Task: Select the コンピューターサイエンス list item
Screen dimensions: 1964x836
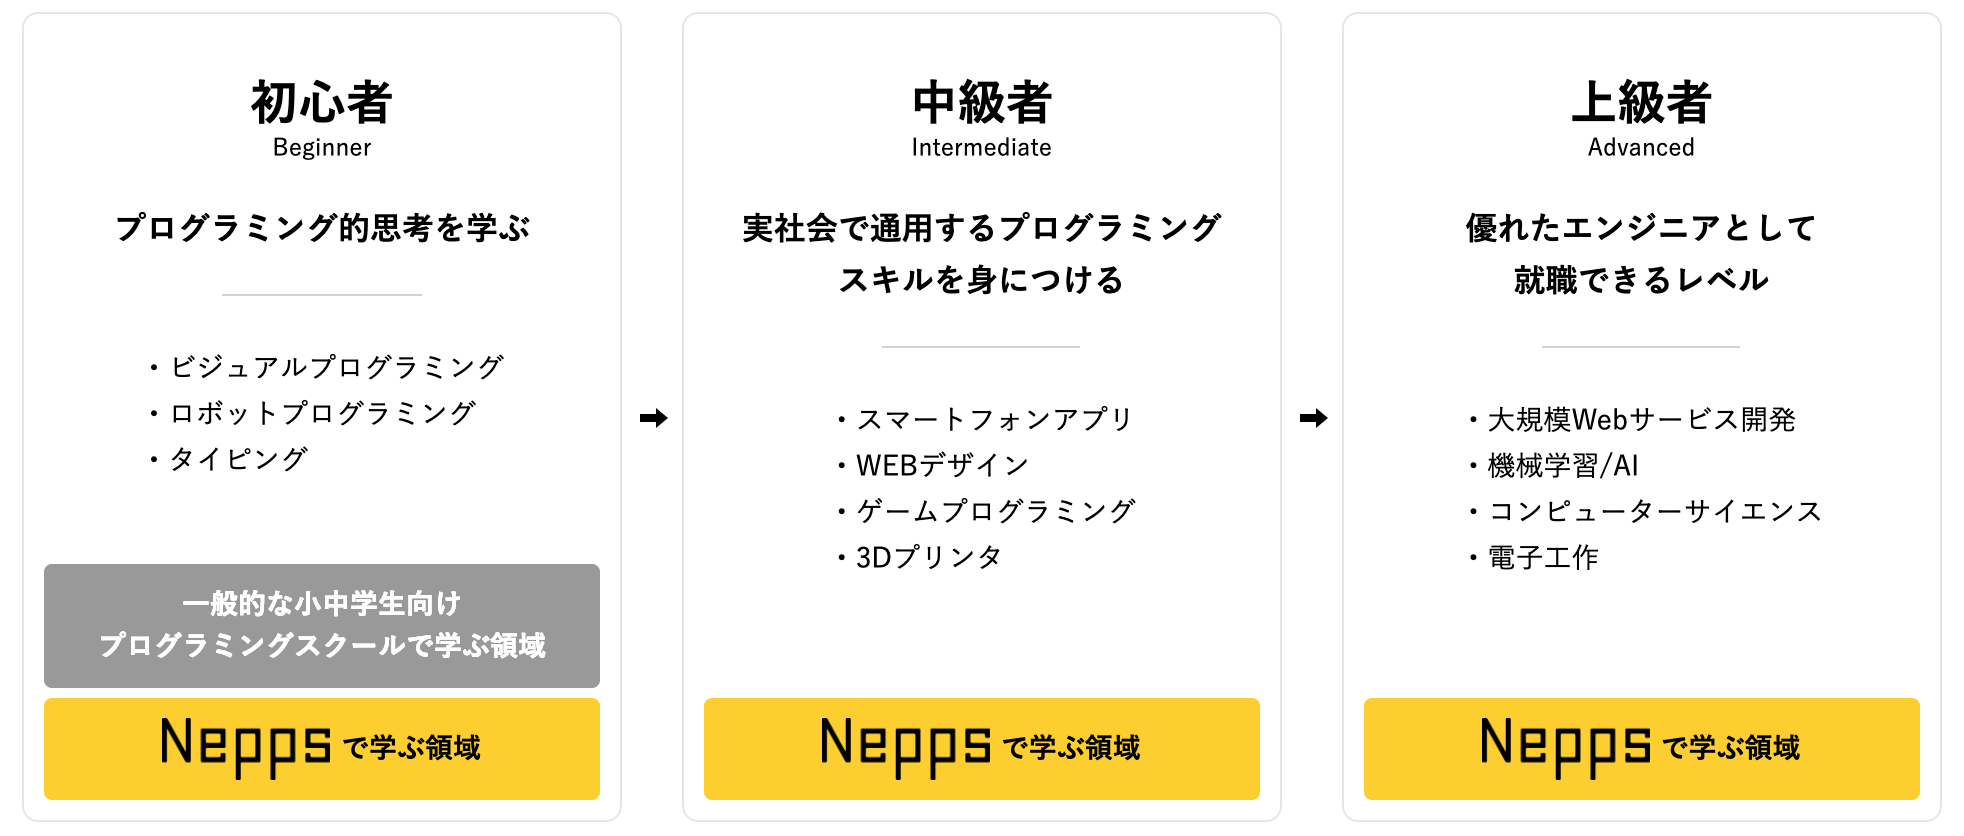Action: [x=1654, y=511]
